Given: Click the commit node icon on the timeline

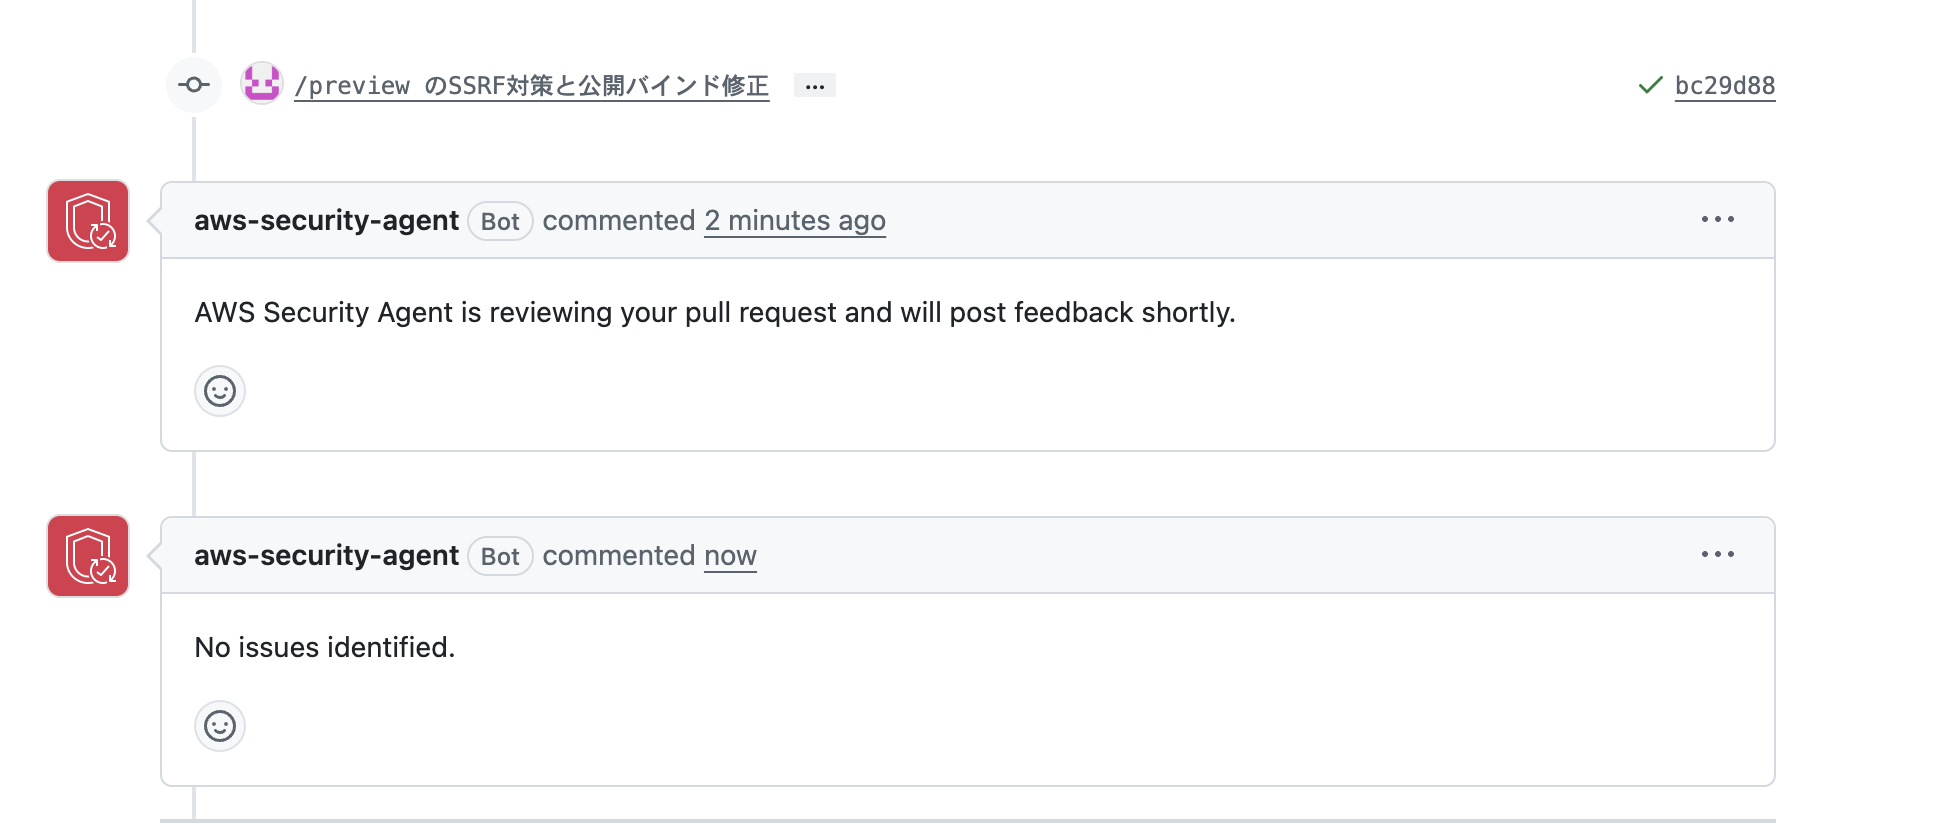Looking at the screenshot, I should (192, 85).
